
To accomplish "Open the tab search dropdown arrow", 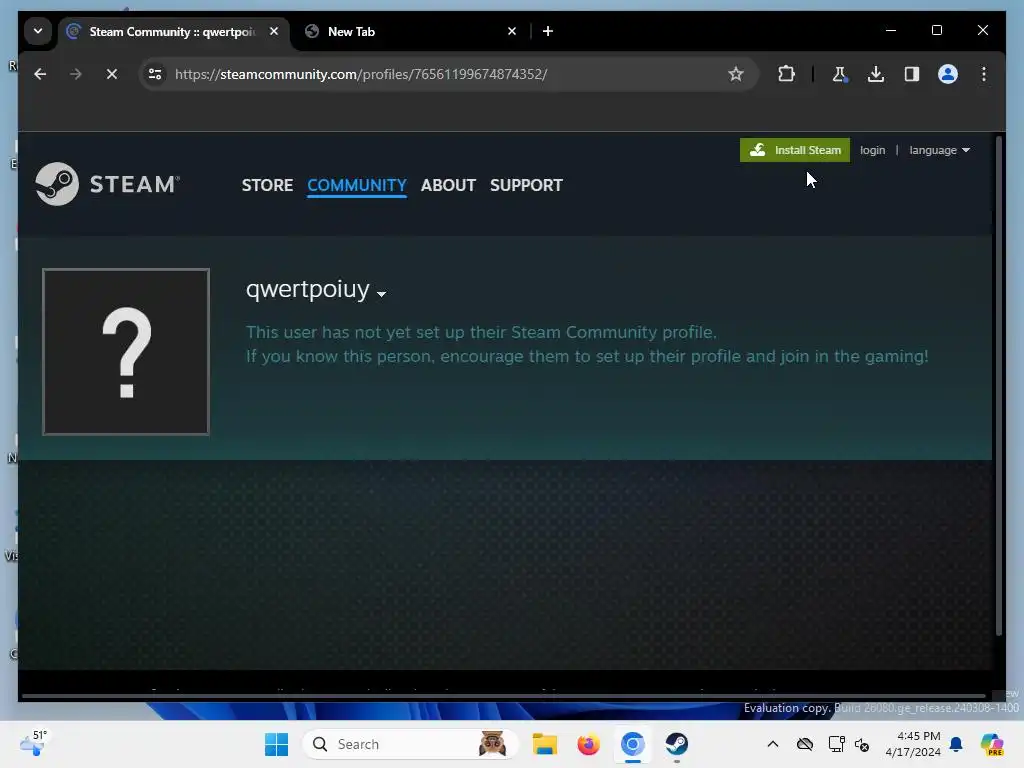I will 38,31.
